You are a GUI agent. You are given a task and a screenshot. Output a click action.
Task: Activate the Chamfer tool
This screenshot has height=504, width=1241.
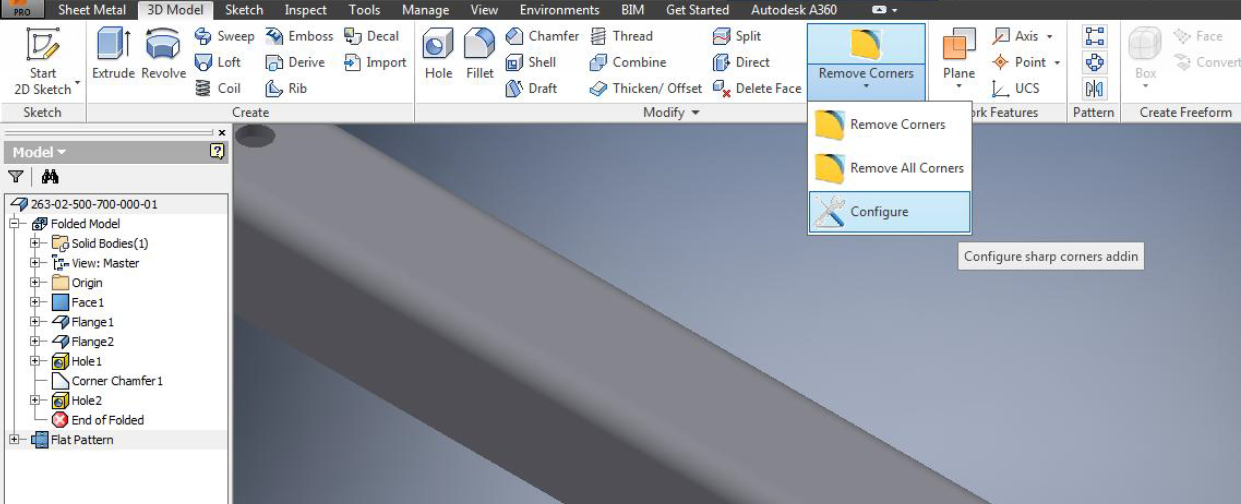pos(542,36)
